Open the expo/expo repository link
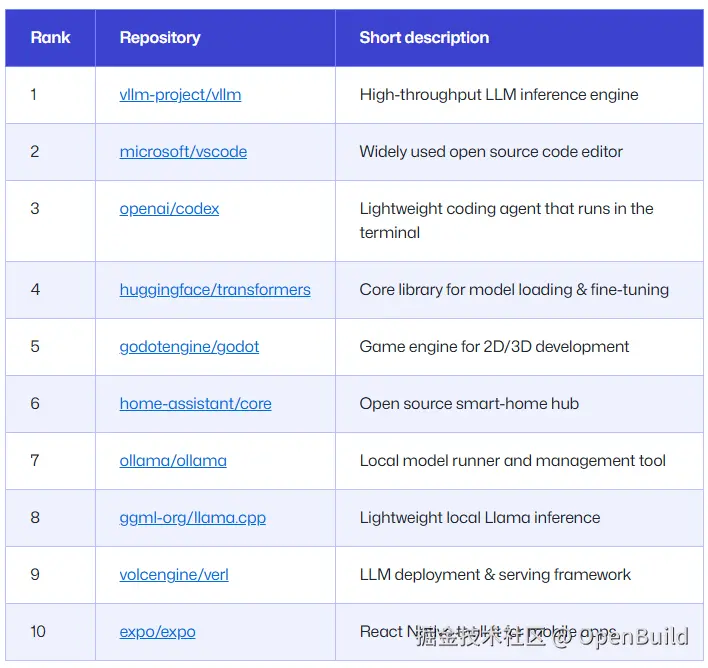The height and width of the screenshot is (668, 708). click(157, 632)
